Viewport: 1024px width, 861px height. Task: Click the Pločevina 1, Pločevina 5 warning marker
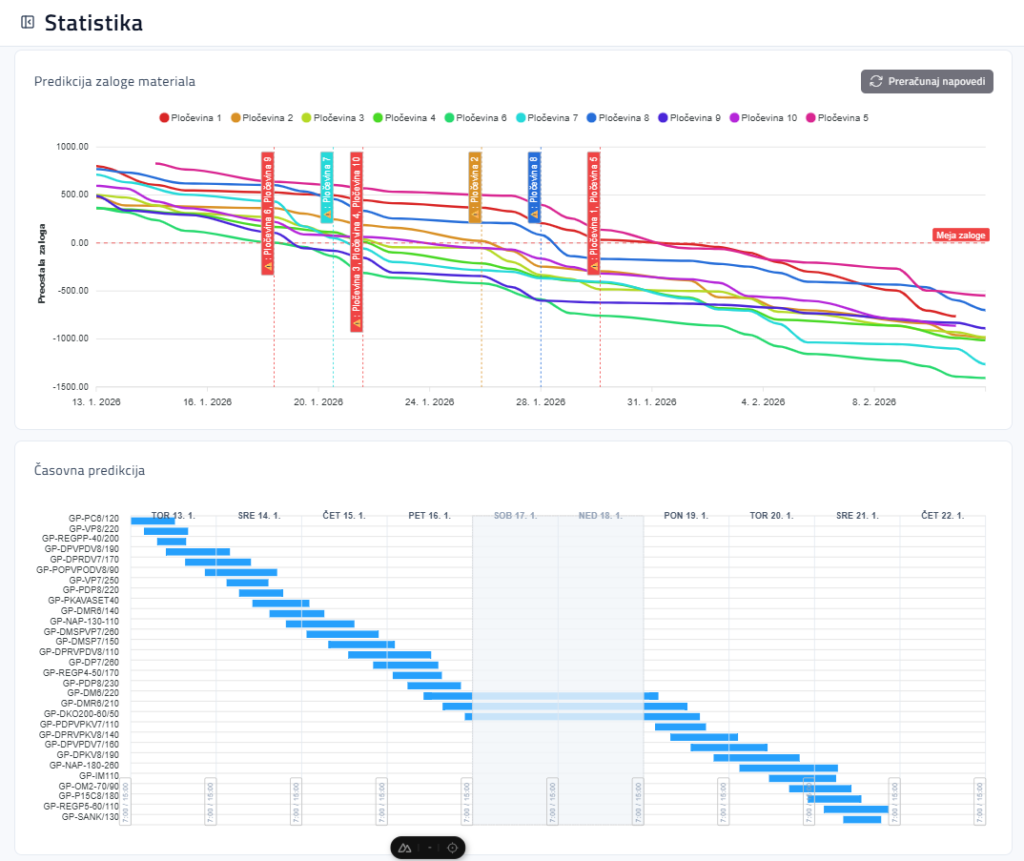pyautogui.click(x=594, y=213)
